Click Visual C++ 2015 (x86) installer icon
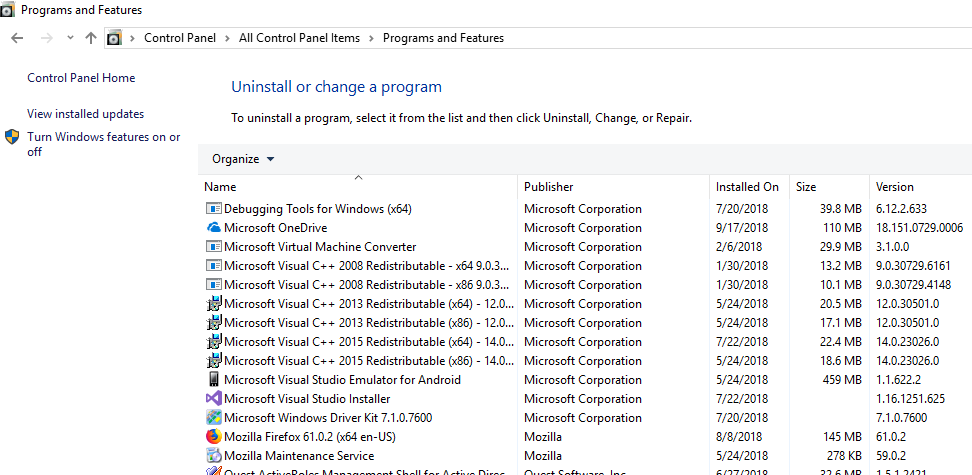972x475 pixels. (213, 360)
